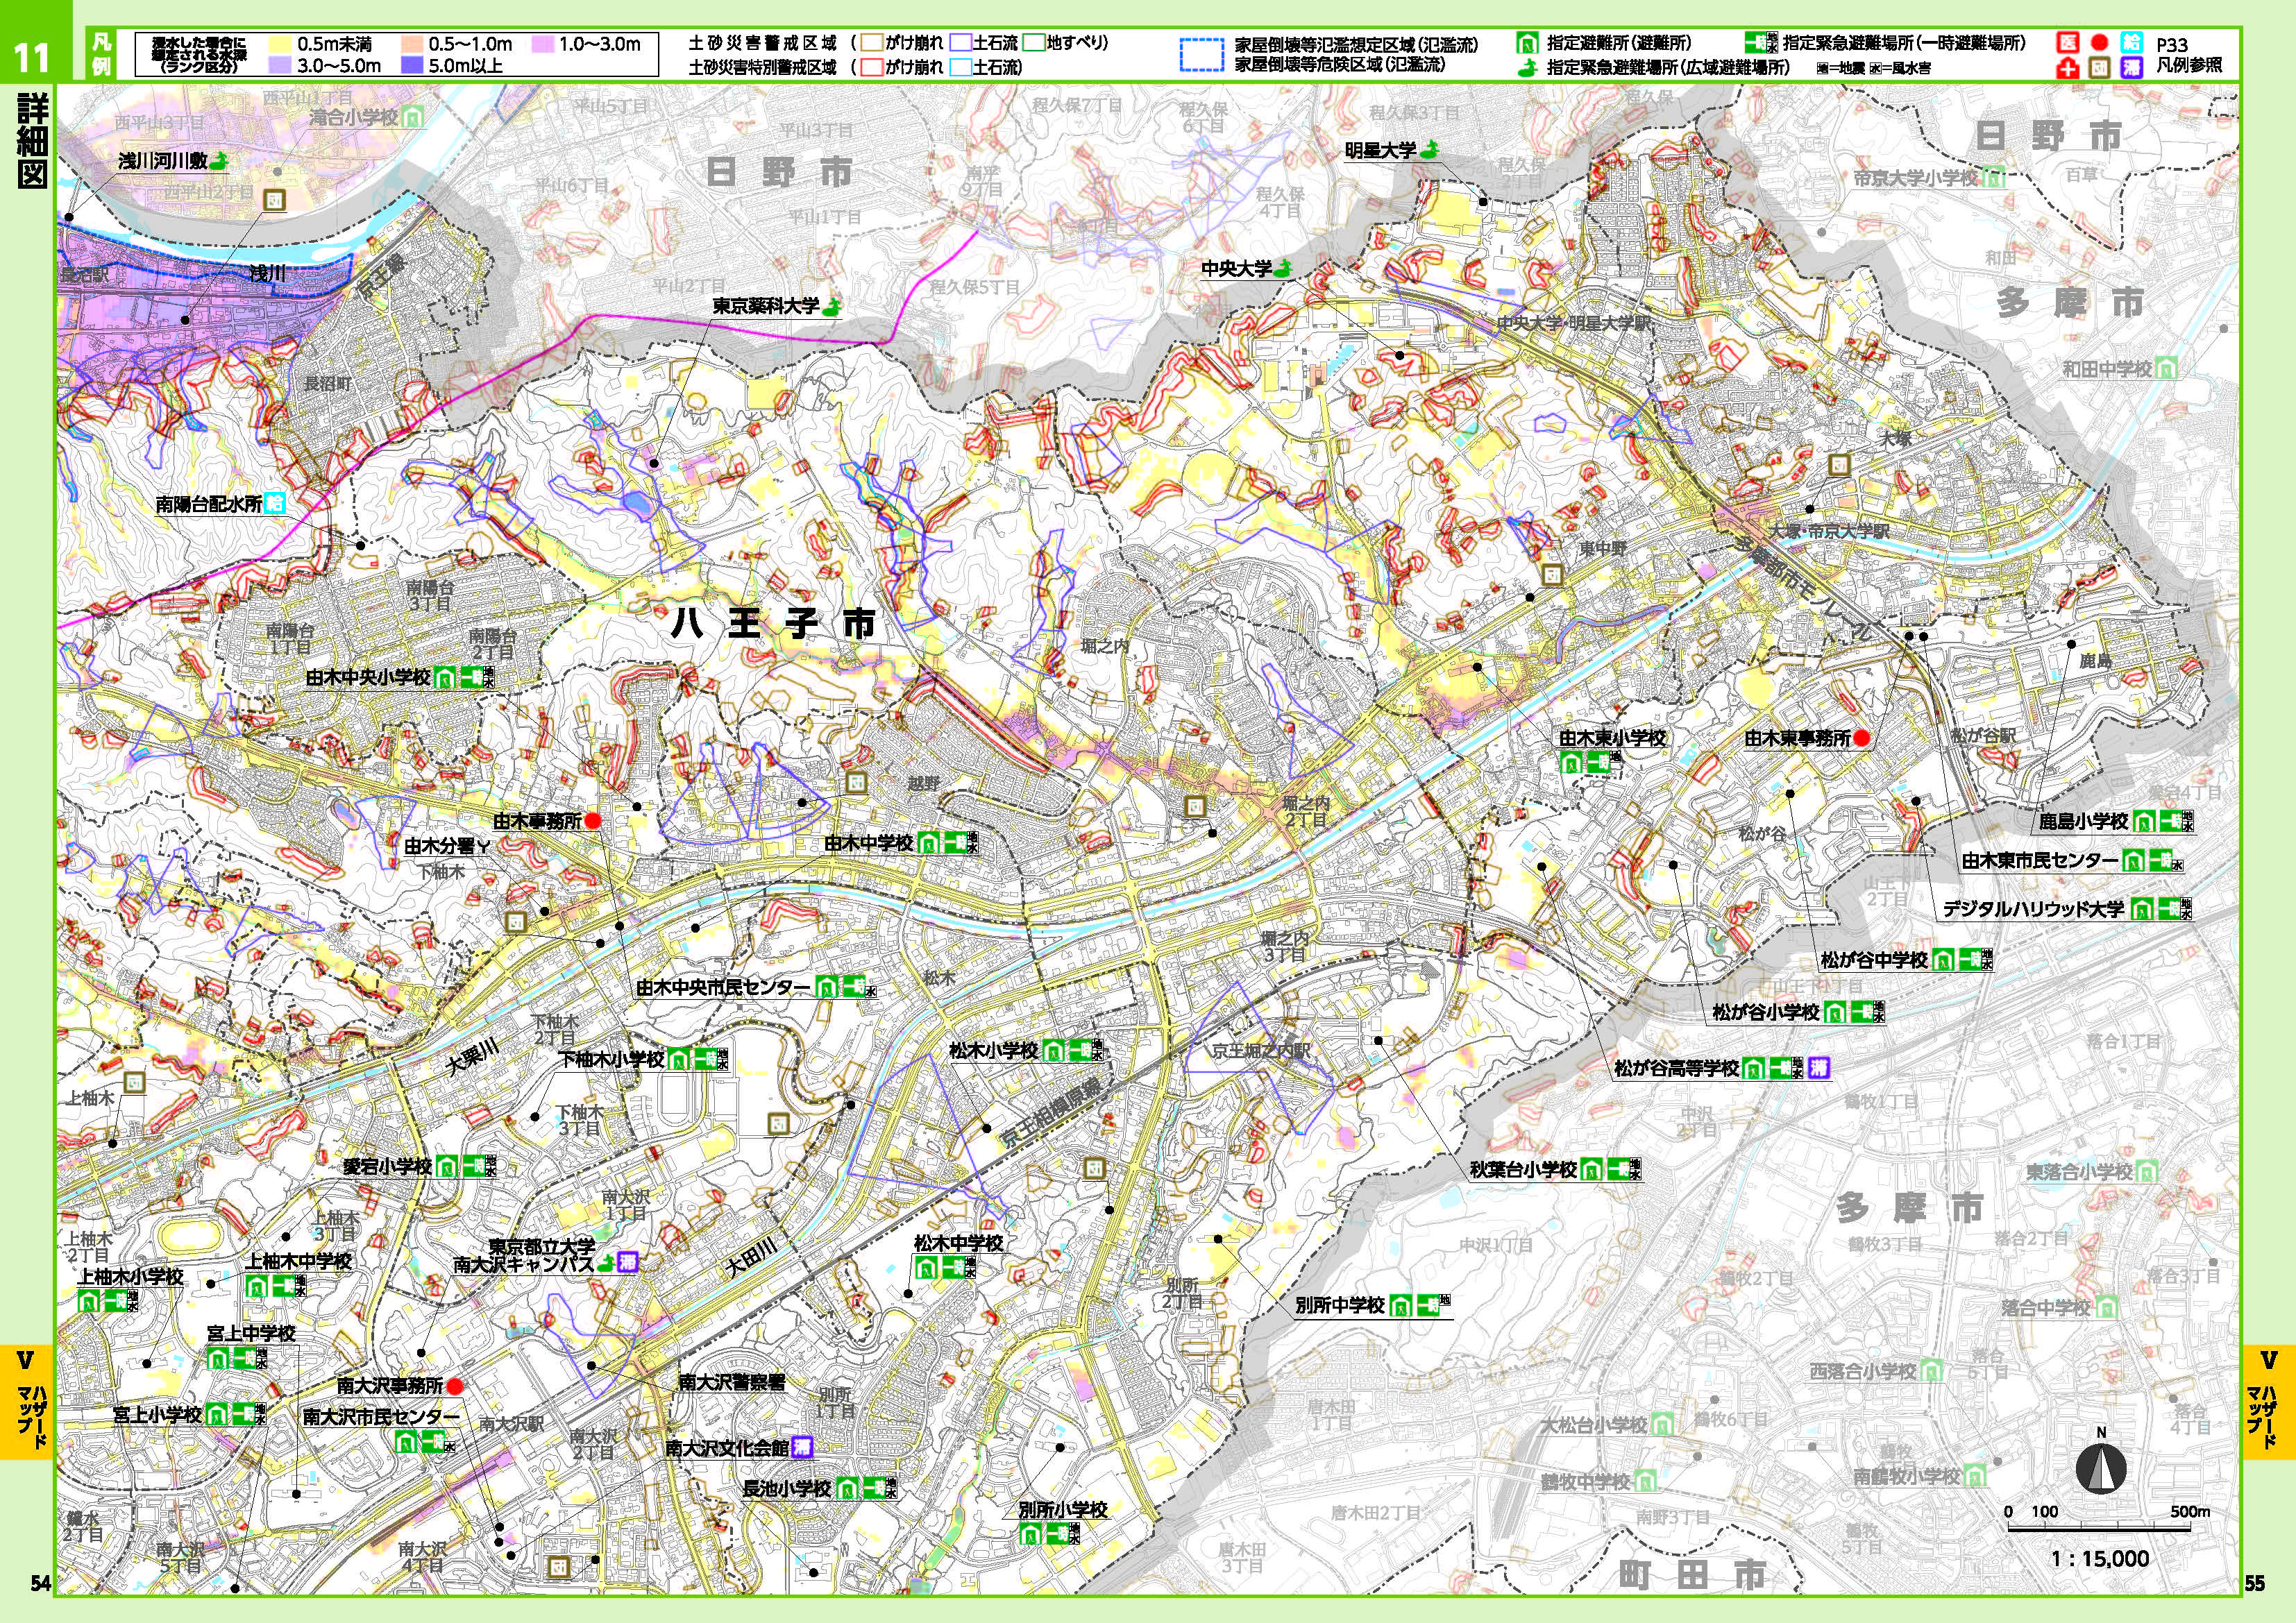
Task: Click the red dot at 由木東事務所
Action: click(x=1861, y=739)
